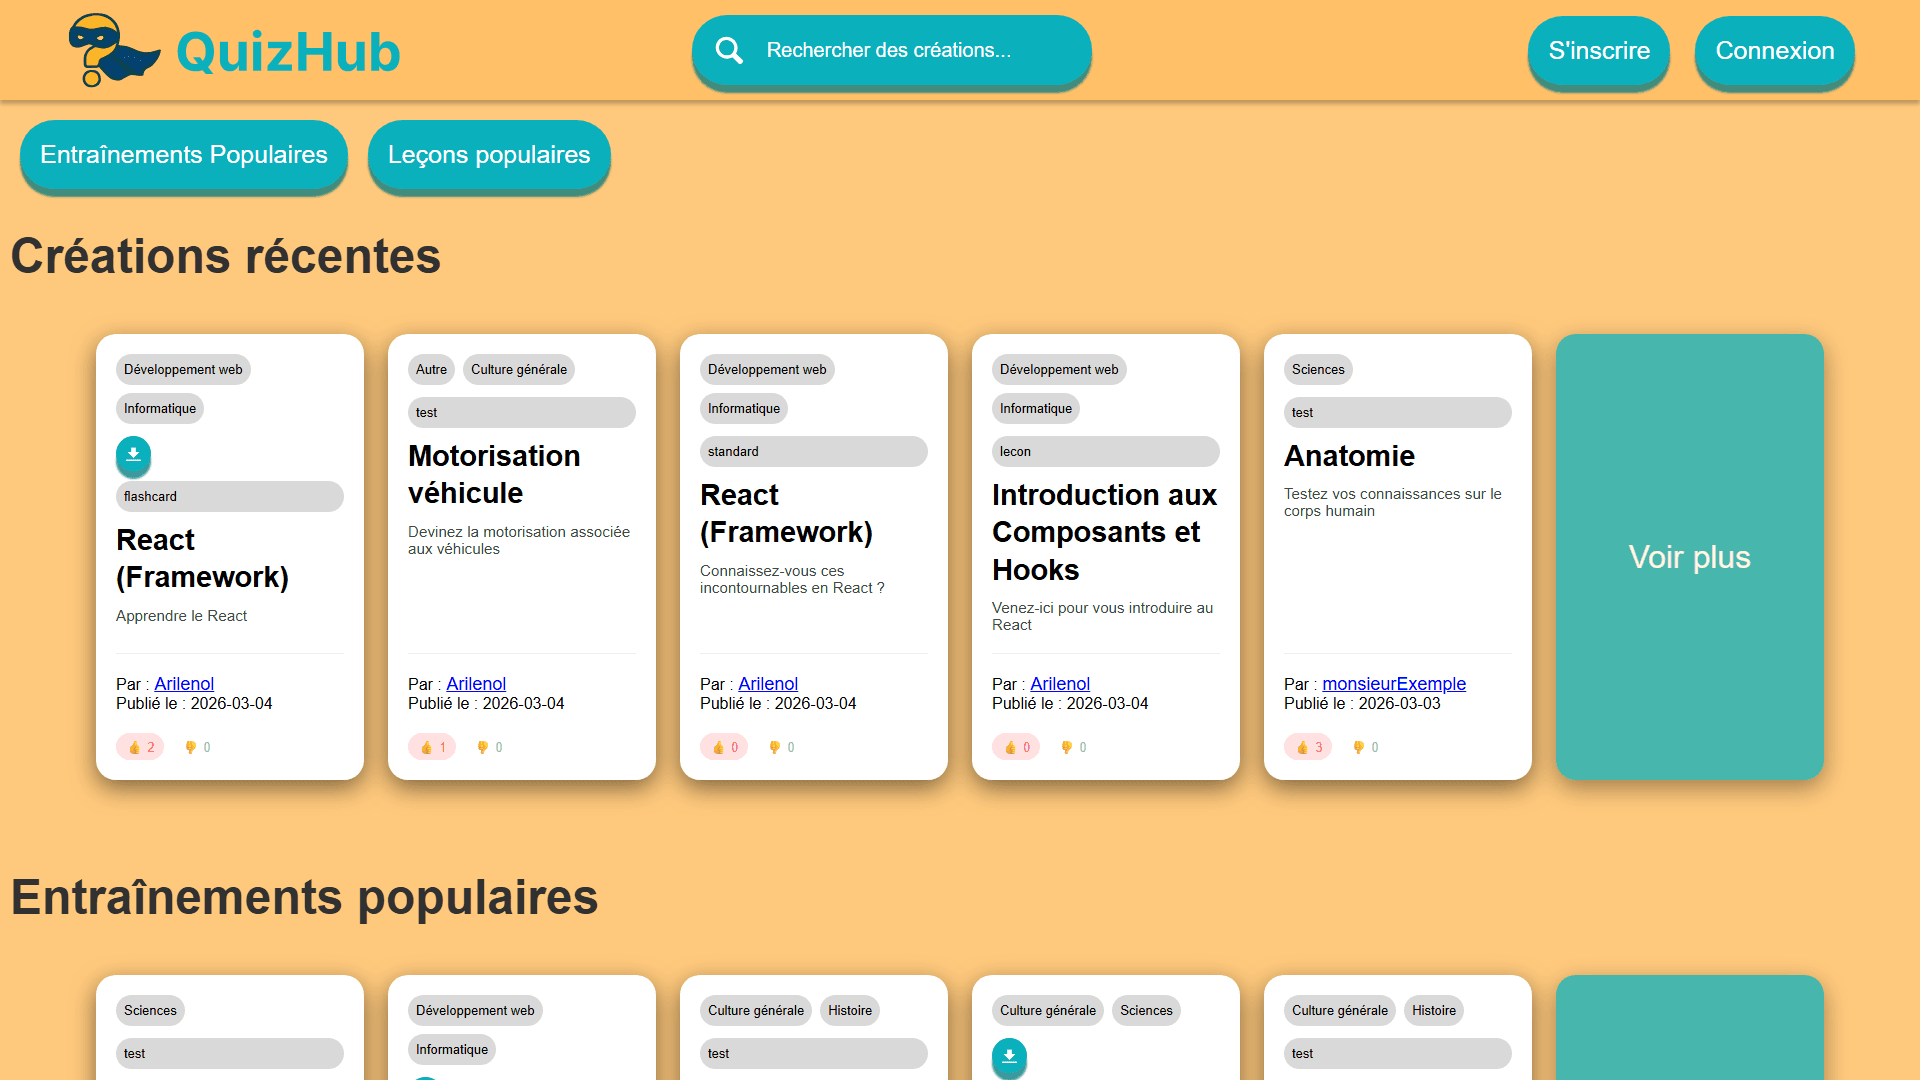This screenshot has width=1920, height=1080.
Task: Click the flashcard type label
Action: pyautogui.click(x=230, y=496)
